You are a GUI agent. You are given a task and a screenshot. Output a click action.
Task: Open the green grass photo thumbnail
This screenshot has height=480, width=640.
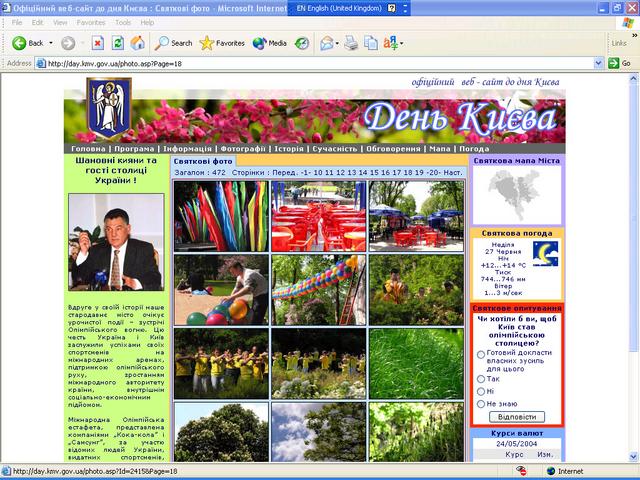coord(416,364)
